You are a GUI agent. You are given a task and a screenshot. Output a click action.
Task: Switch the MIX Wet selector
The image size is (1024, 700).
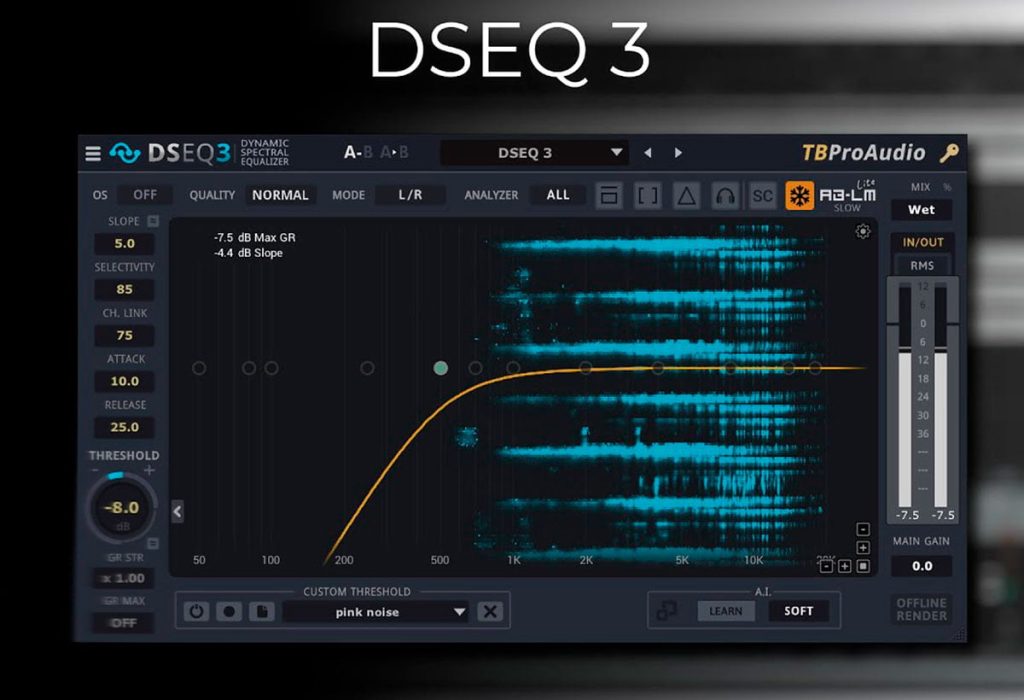[x=921, y=210]
